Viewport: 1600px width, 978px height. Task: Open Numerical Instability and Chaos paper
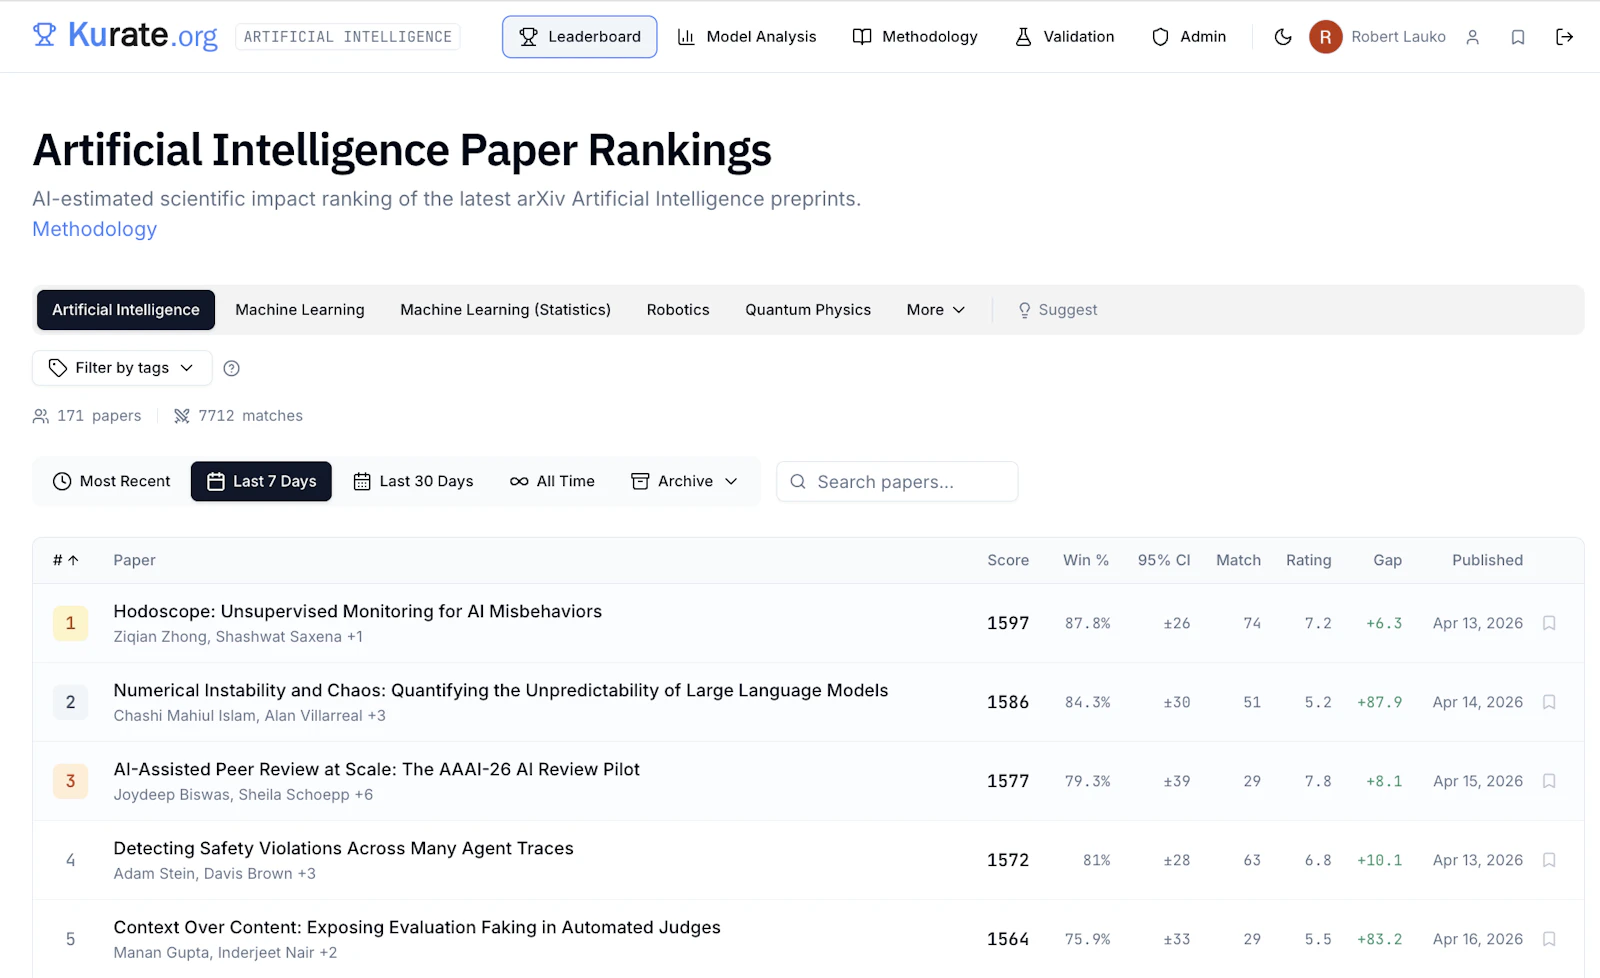coord(501,690)
